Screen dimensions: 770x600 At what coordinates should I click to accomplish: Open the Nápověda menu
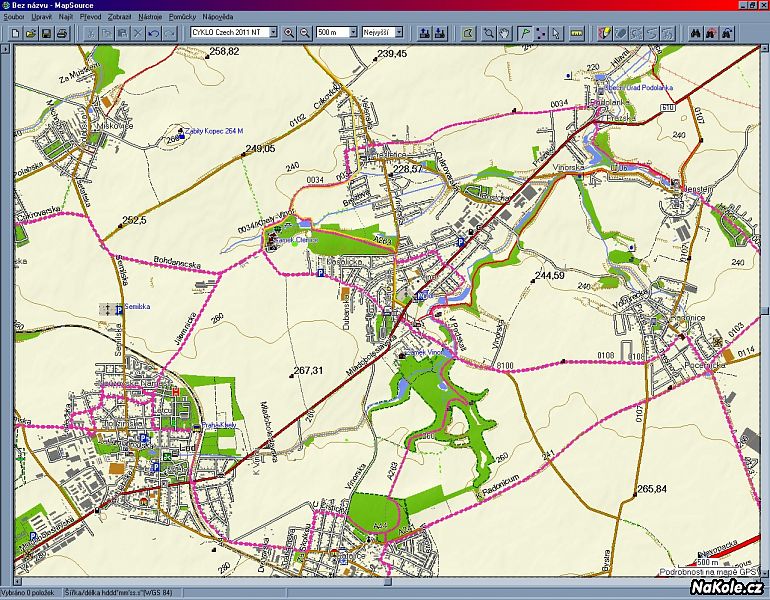click(x=218, y=17)
